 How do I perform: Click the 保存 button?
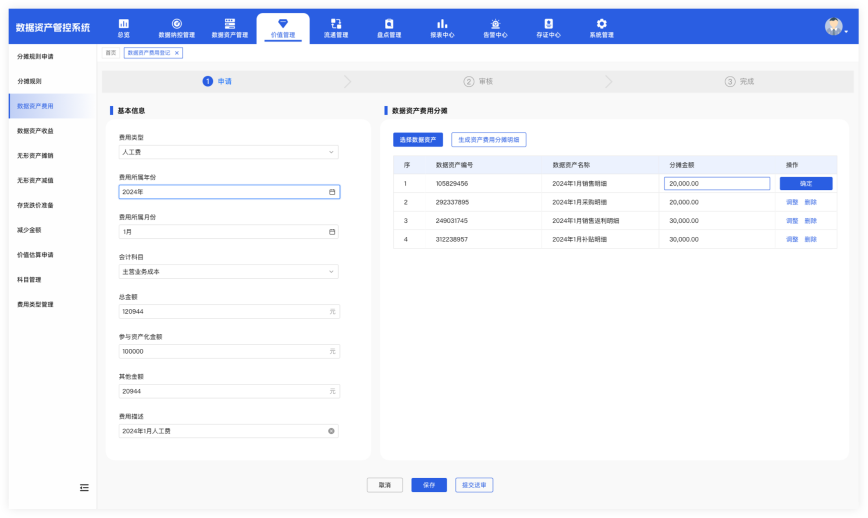[429, 485]
